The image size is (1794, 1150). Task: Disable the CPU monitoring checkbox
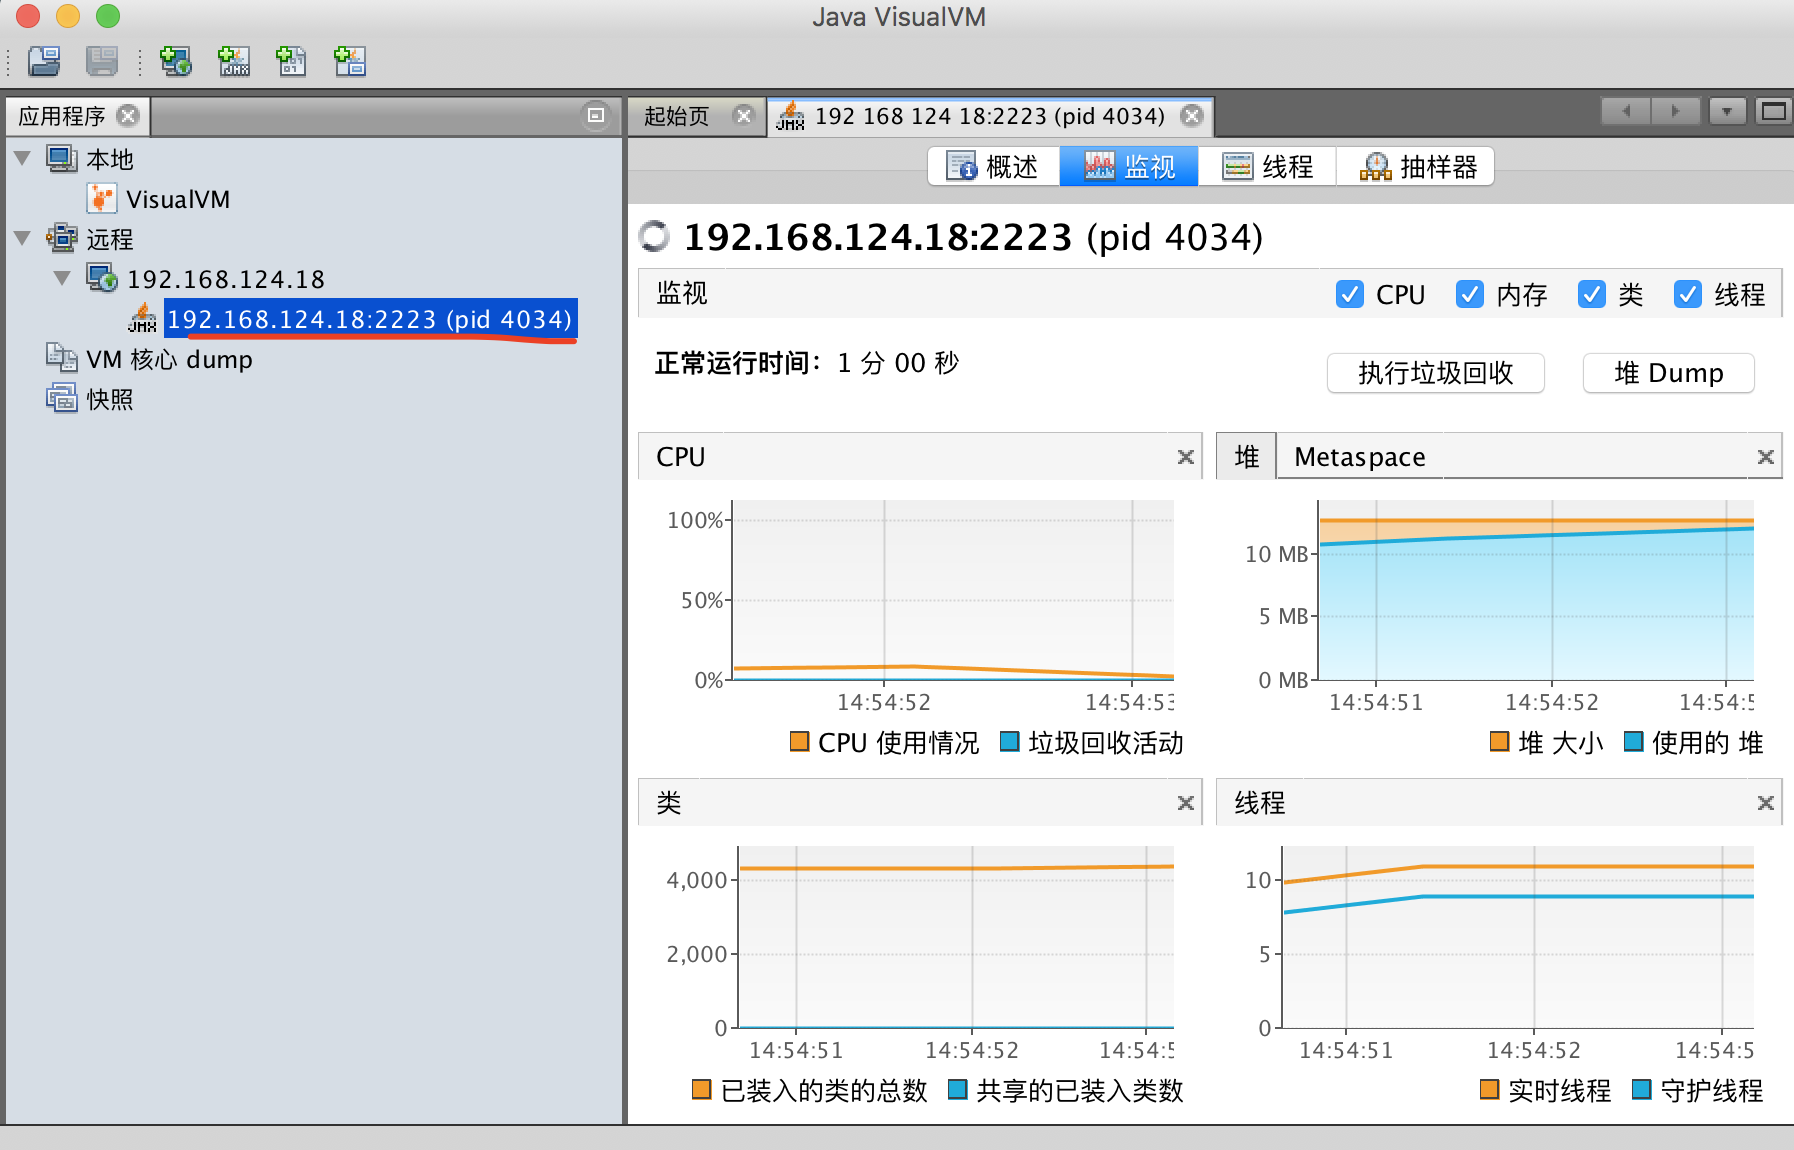(1350, 294)
